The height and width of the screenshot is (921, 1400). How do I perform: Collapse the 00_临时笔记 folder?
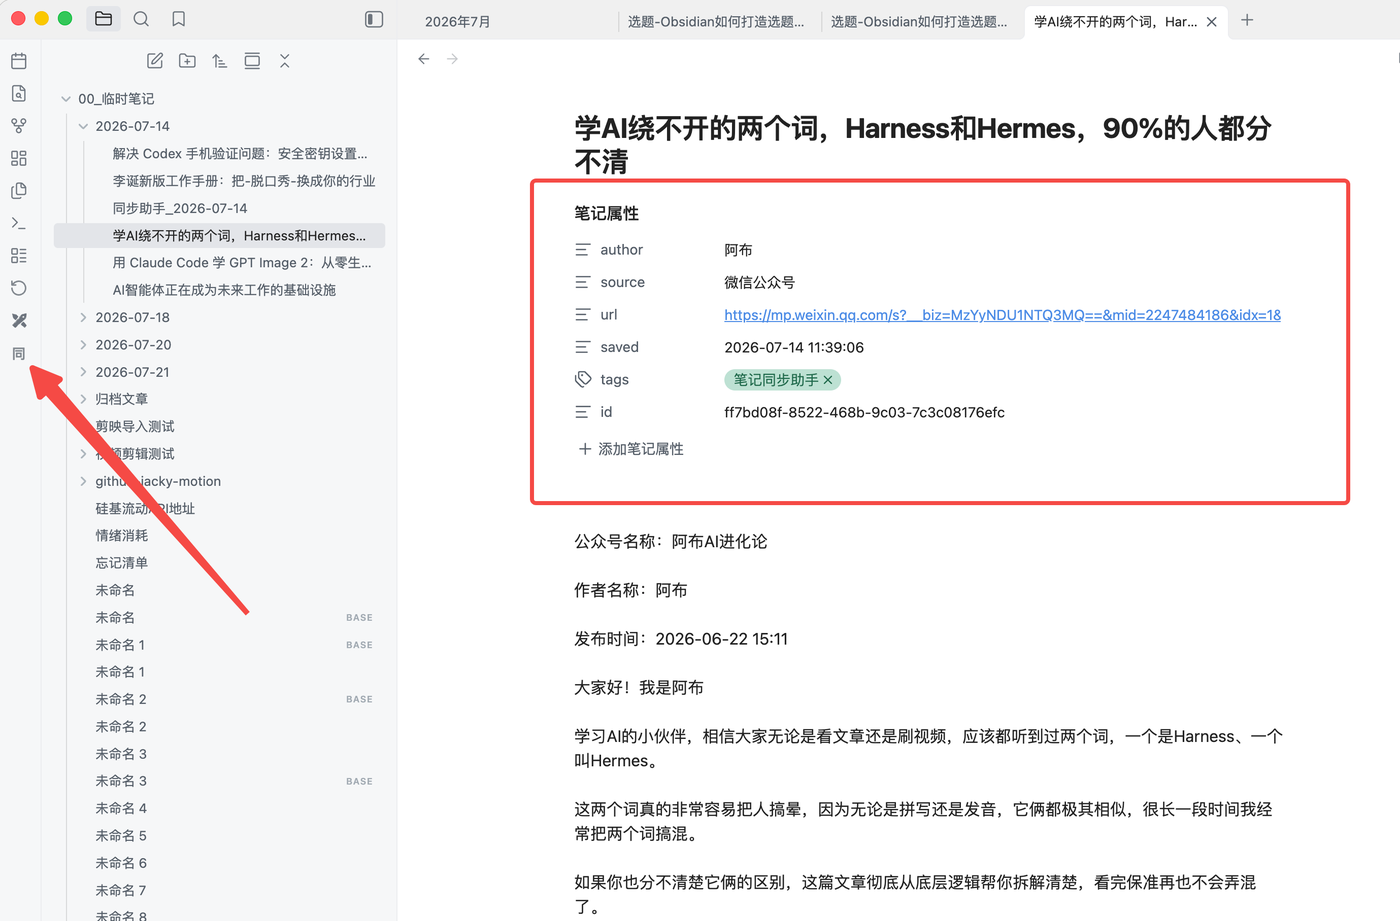66,99
